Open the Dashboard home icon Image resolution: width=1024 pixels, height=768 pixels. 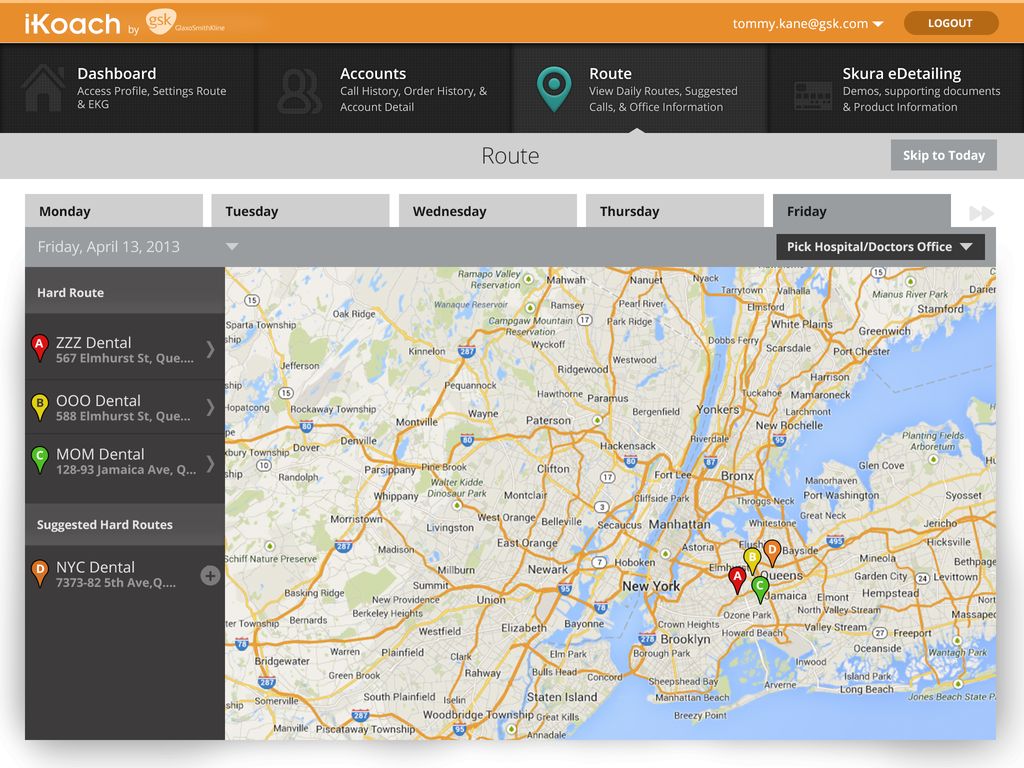43,88
